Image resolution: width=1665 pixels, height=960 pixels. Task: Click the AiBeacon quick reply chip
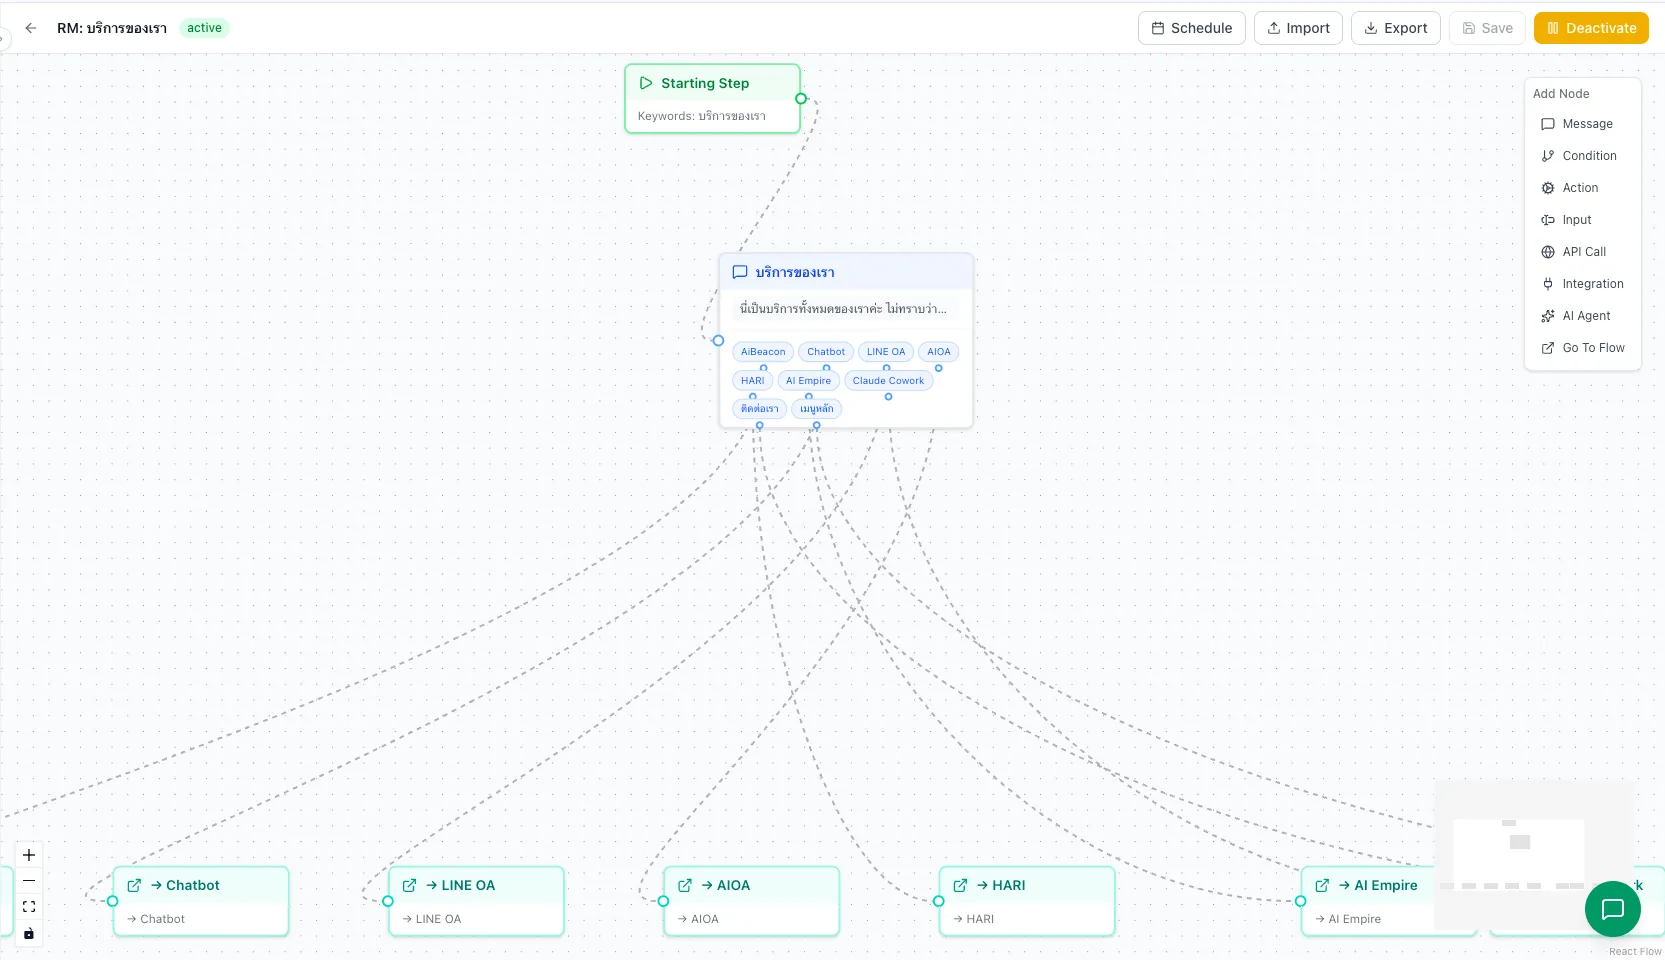(x=763, y=352)
